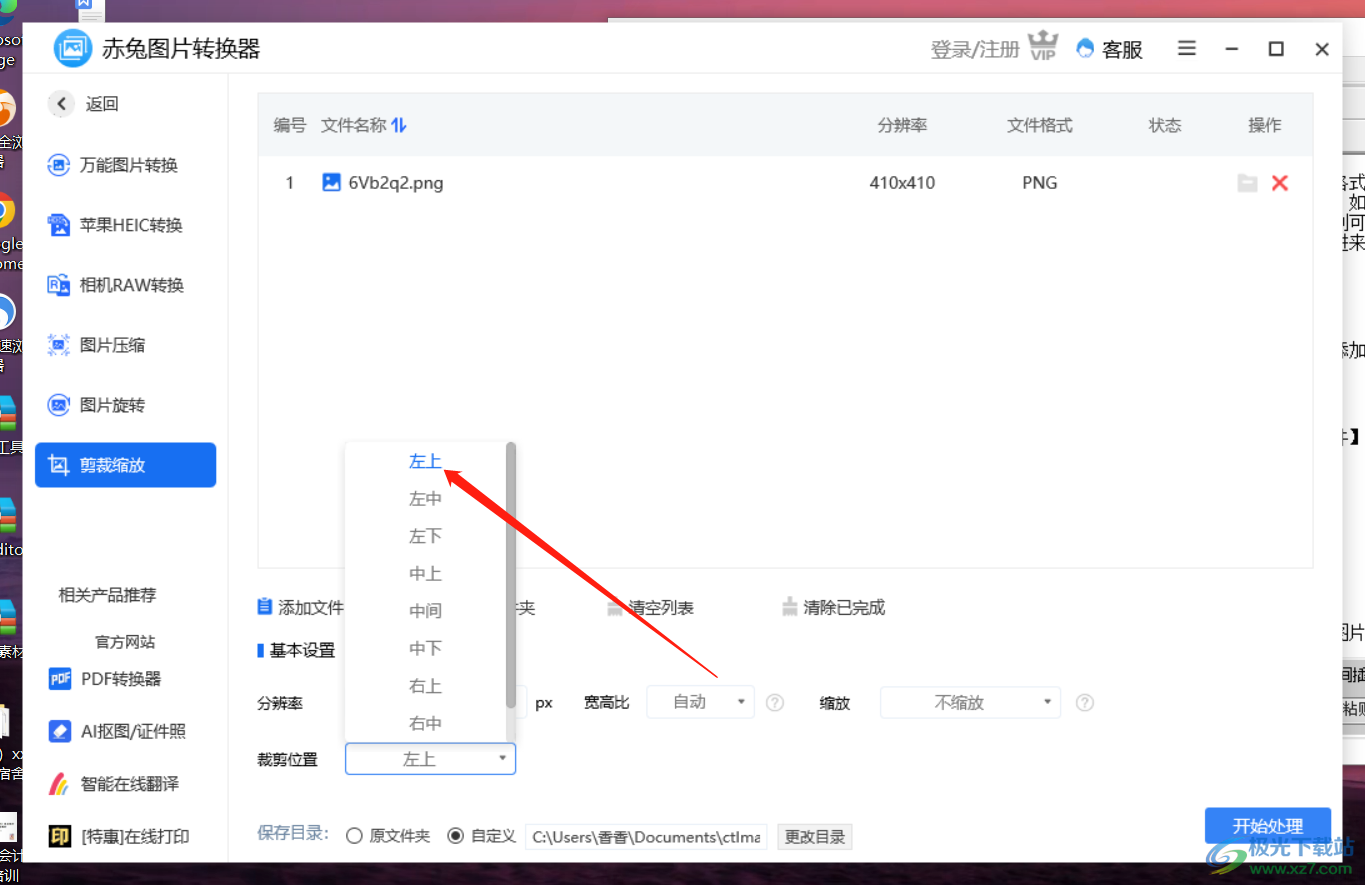Click the 添加文件 icon

[x=265, y=606]
